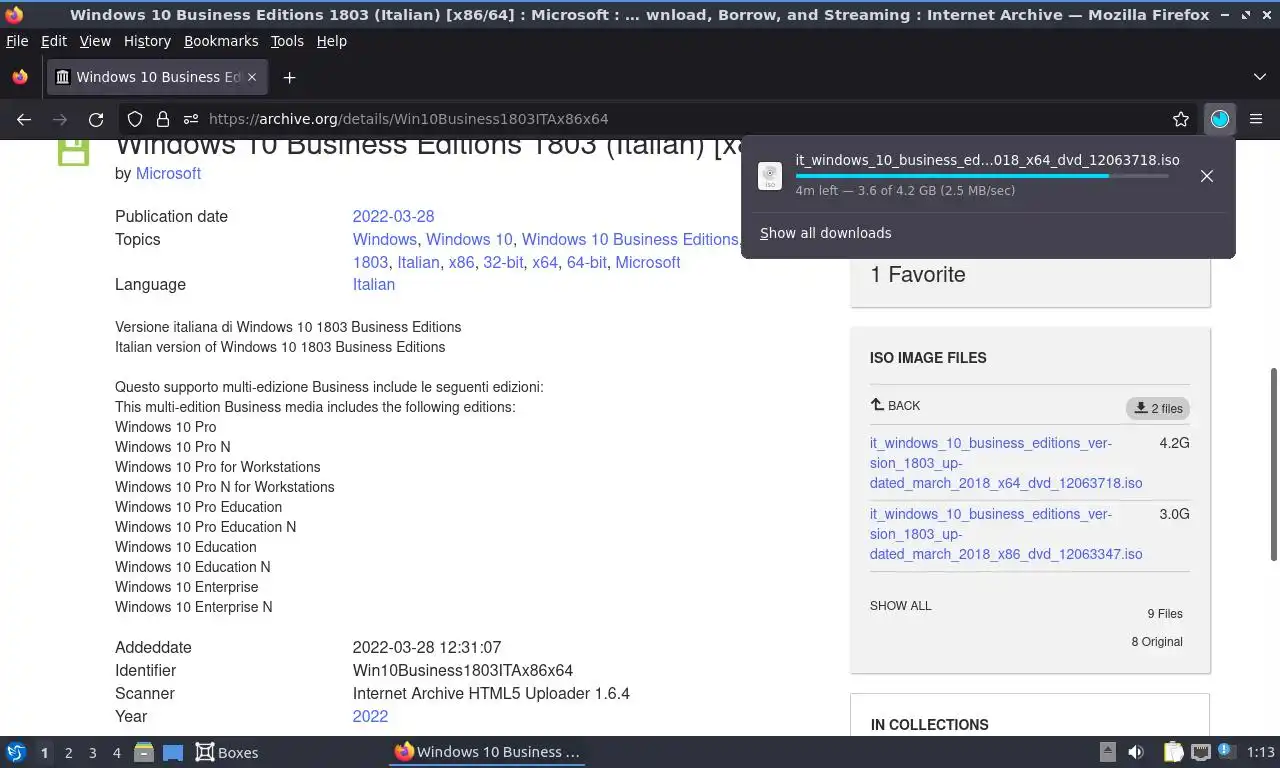Open the clipboard tray icon
Viewport: 1280px width, 768px height.
tap(1174, 752)
